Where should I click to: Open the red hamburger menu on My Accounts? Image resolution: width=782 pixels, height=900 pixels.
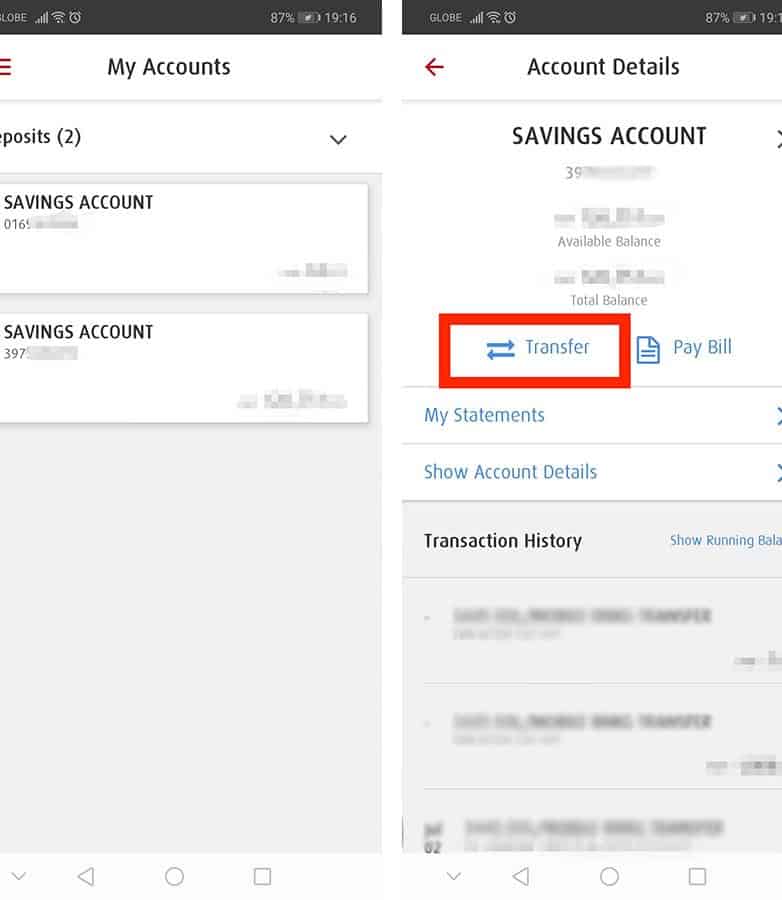coord(5,67)
